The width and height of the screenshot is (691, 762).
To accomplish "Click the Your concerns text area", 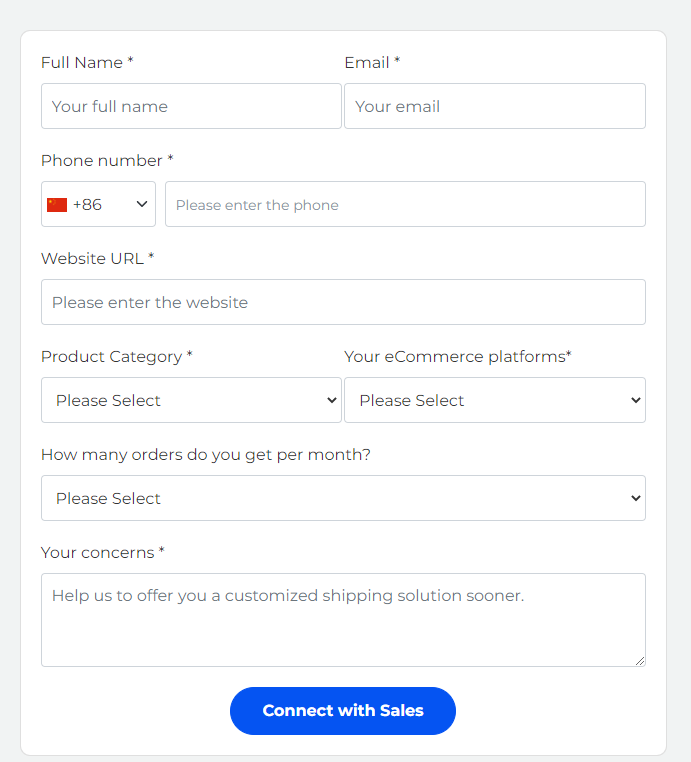I will [343, 620].
